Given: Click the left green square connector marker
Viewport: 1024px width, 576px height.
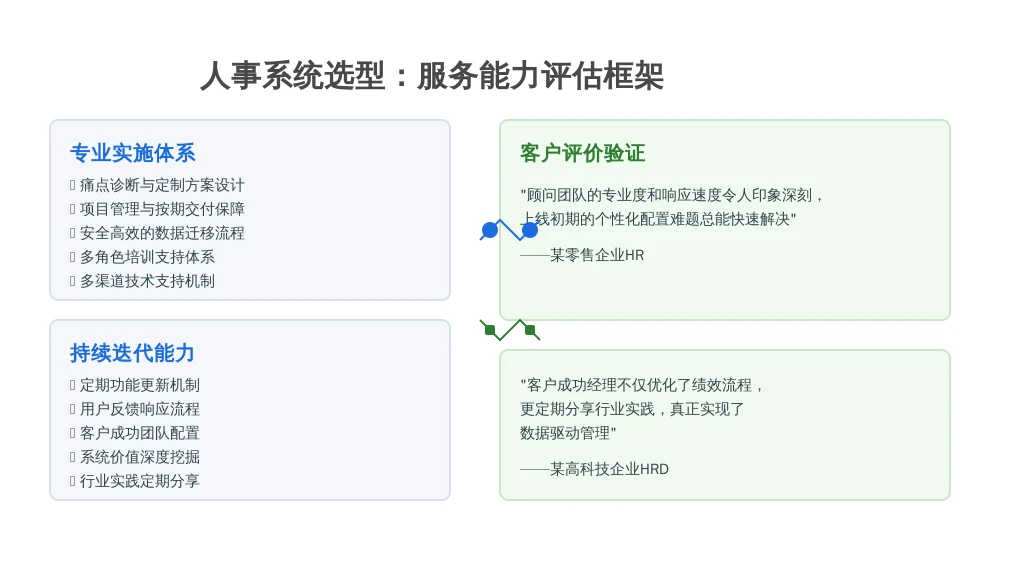Looking at the screenshot, I should coord(490,330).
